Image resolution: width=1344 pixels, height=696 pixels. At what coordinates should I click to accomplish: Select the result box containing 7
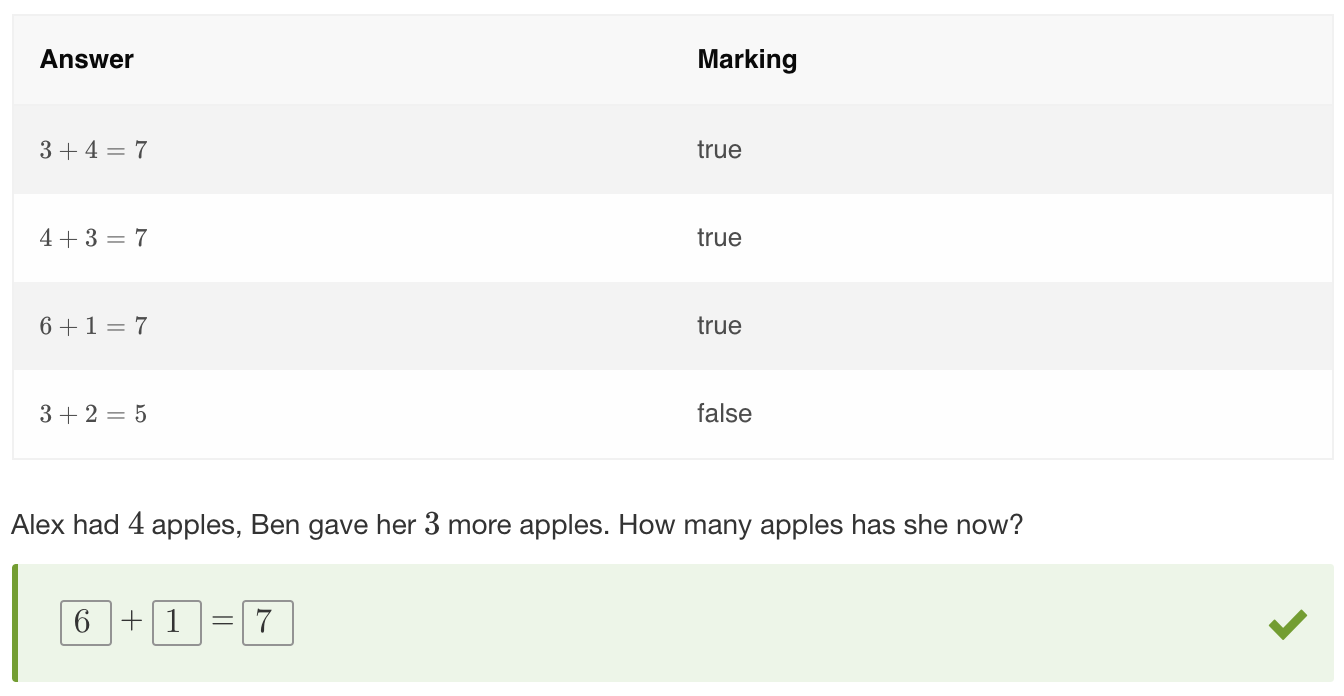click(x=267, y=623)
